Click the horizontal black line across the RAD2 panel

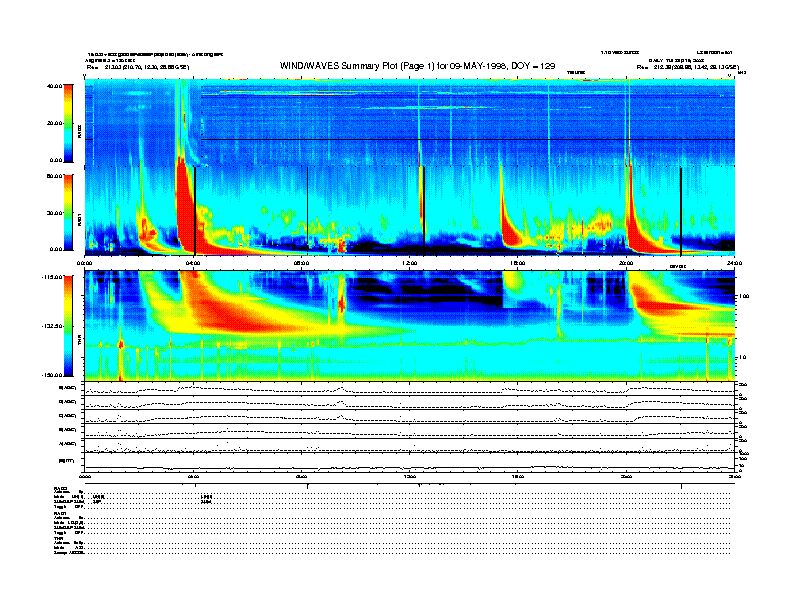tap(468, 139)
